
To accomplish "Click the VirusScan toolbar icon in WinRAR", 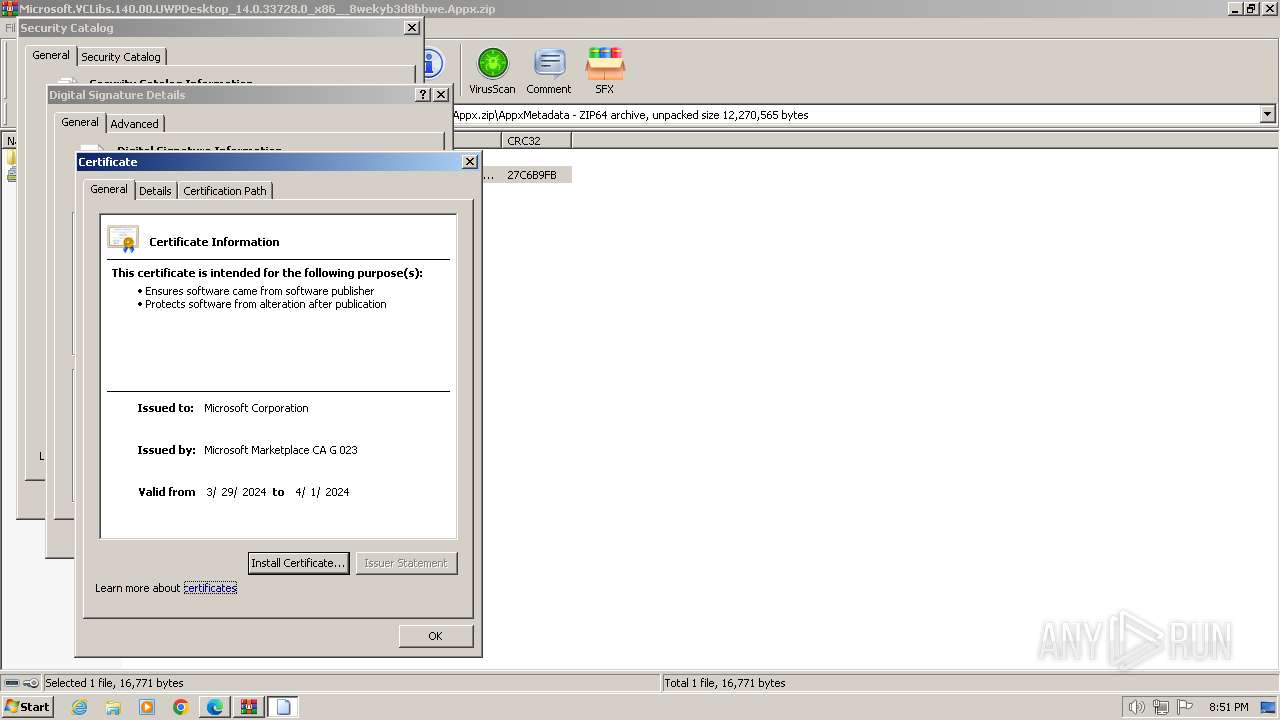I will tap(492, 71).
